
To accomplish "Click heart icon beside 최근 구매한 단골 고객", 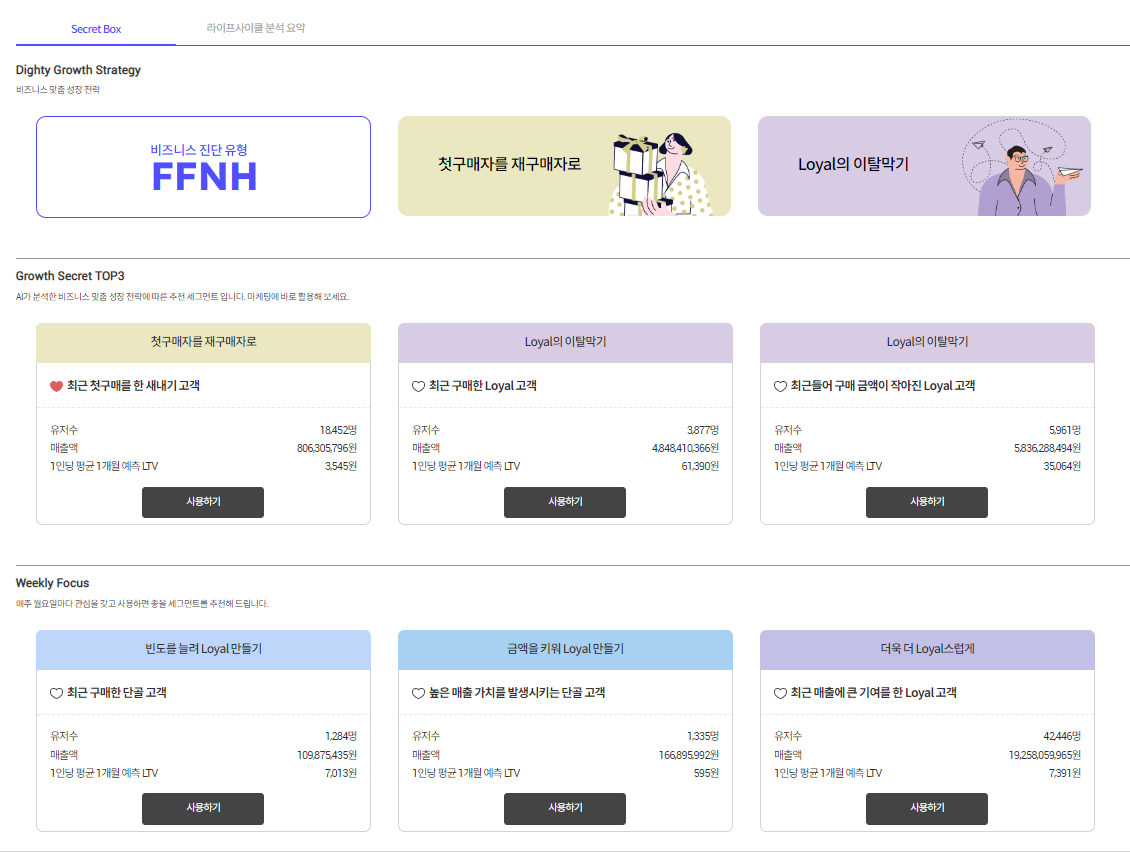I will 56,693.
